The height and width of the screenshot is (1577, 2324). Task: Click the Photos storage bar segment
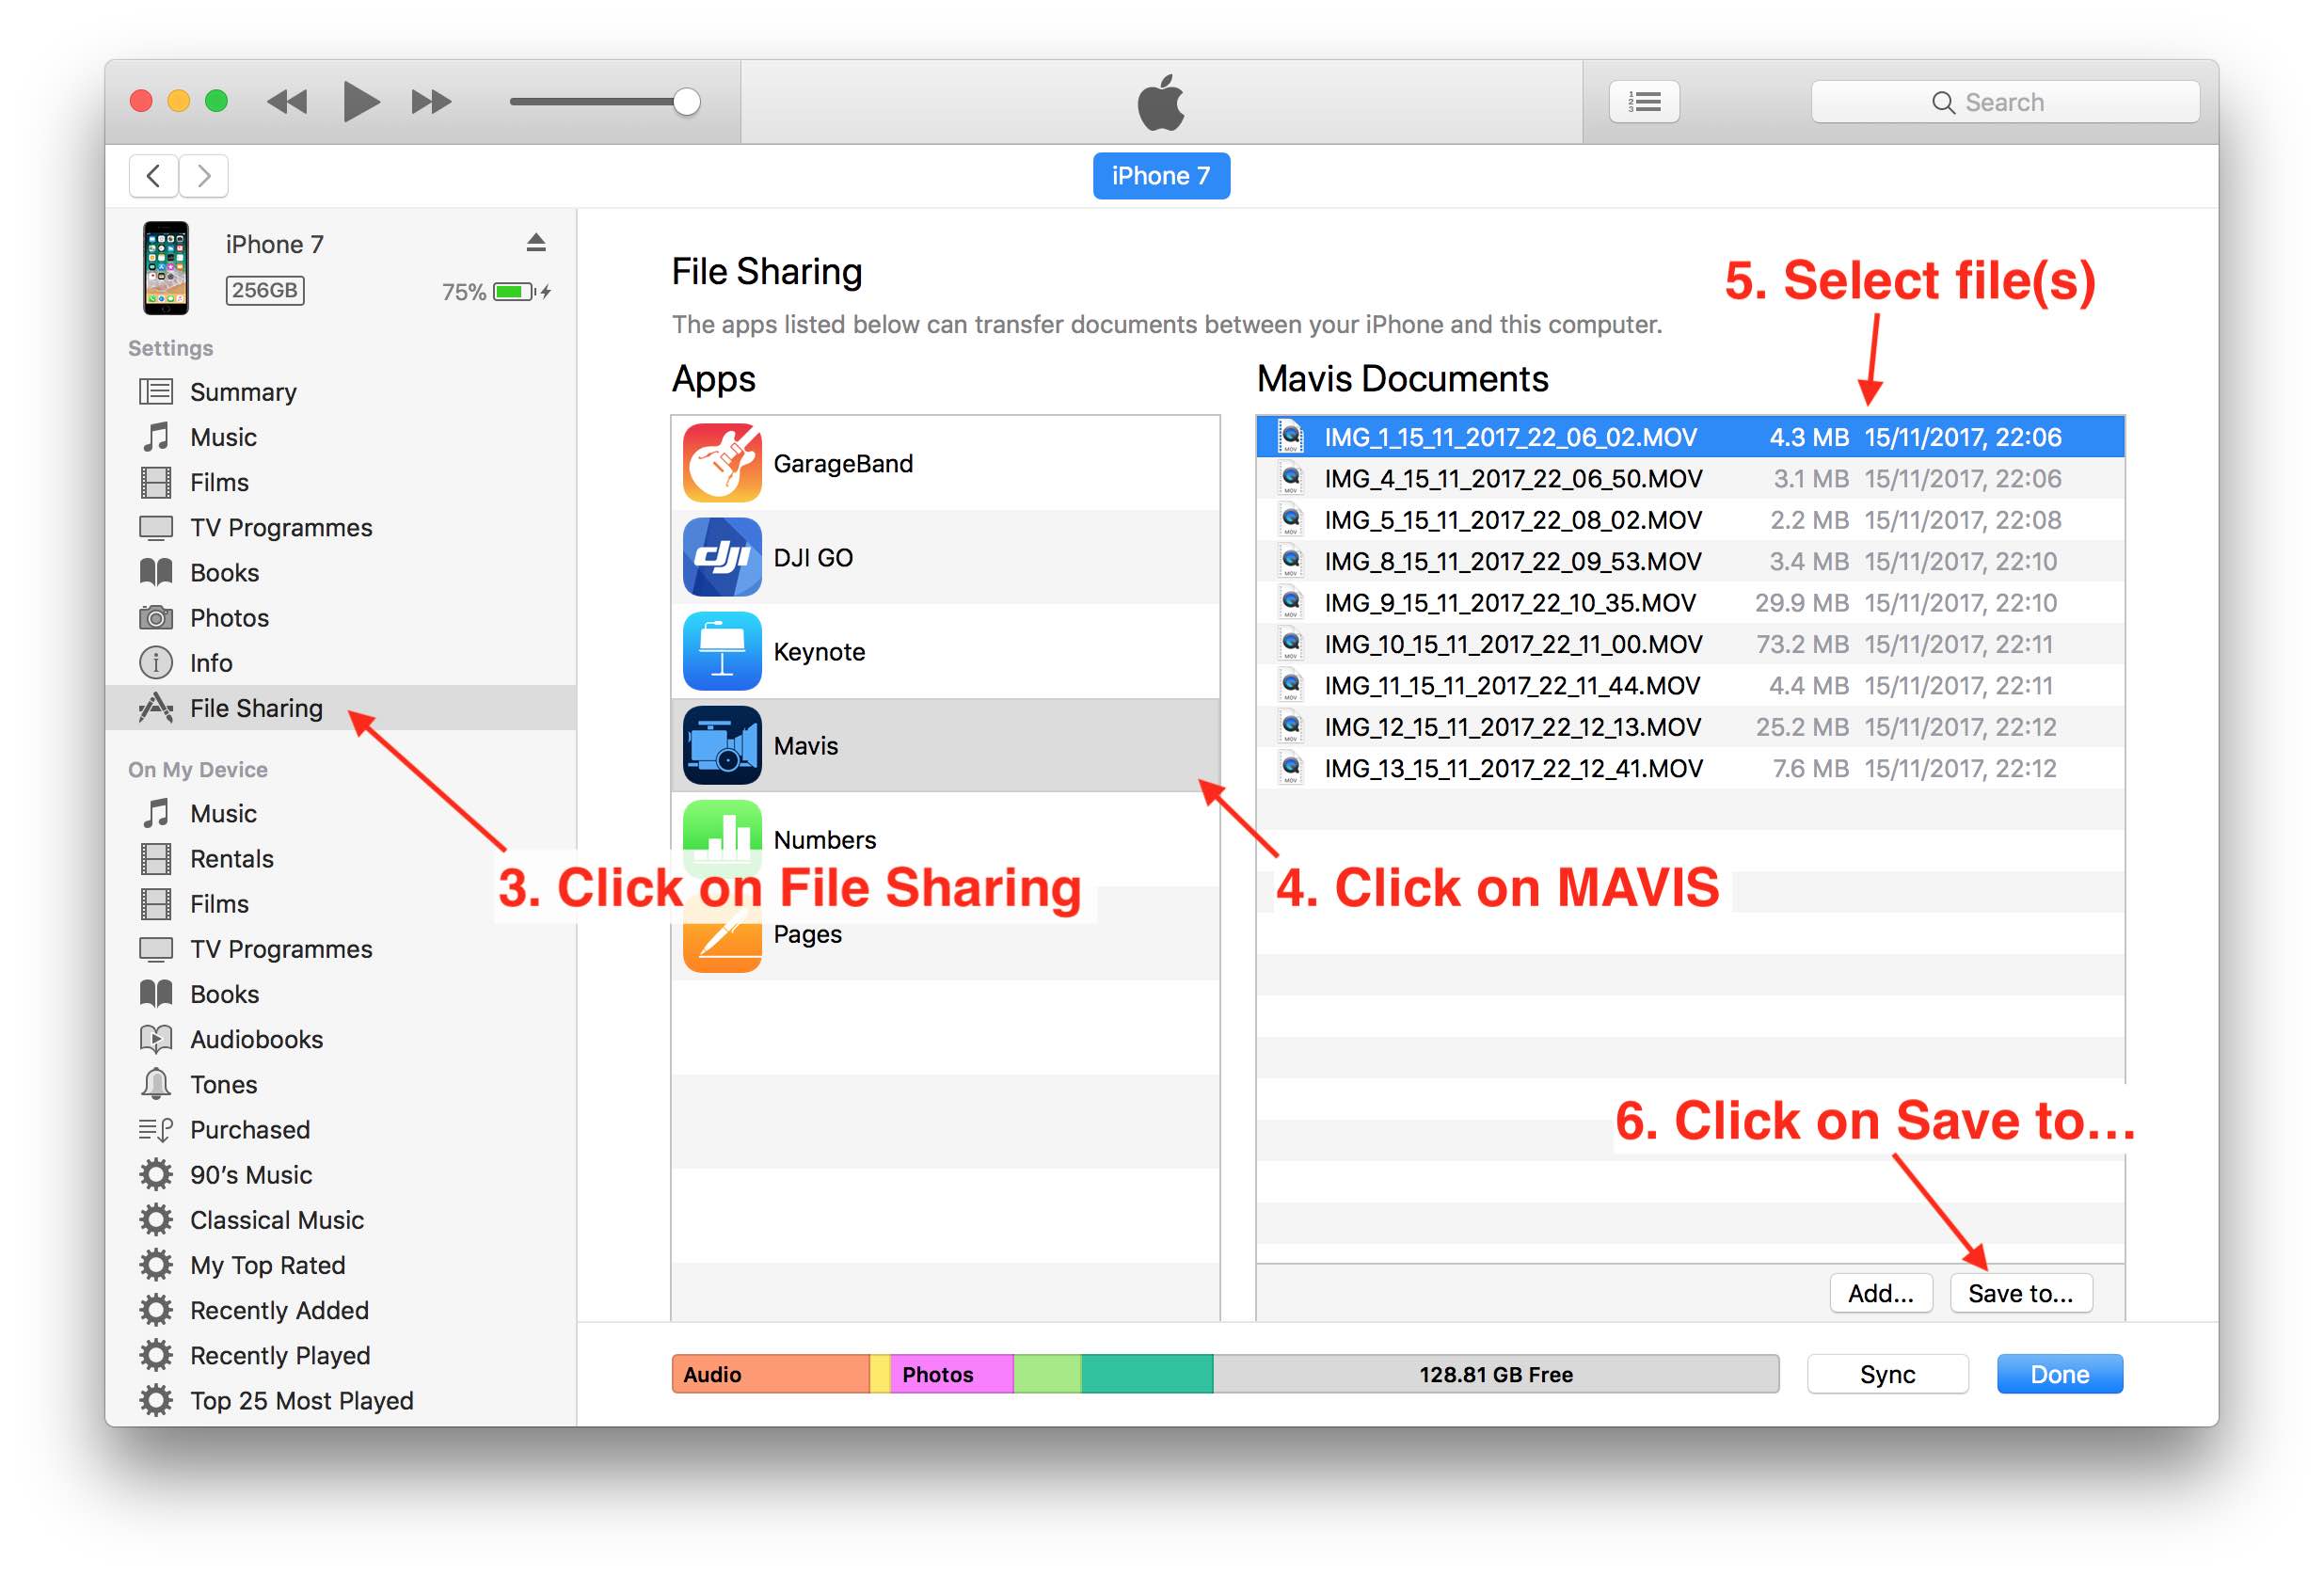(x=952, y=1374)
